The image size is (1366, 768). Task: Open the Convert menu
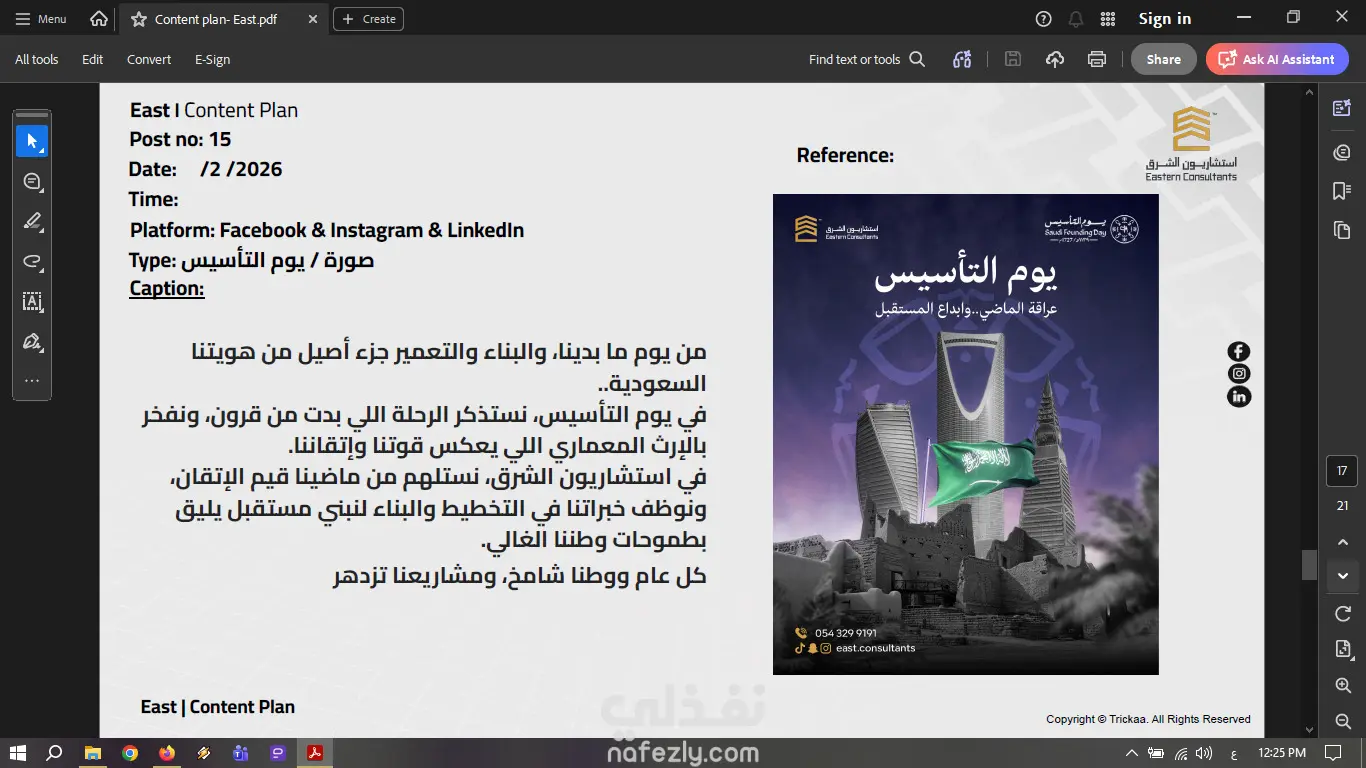click(x=149, y=59)
